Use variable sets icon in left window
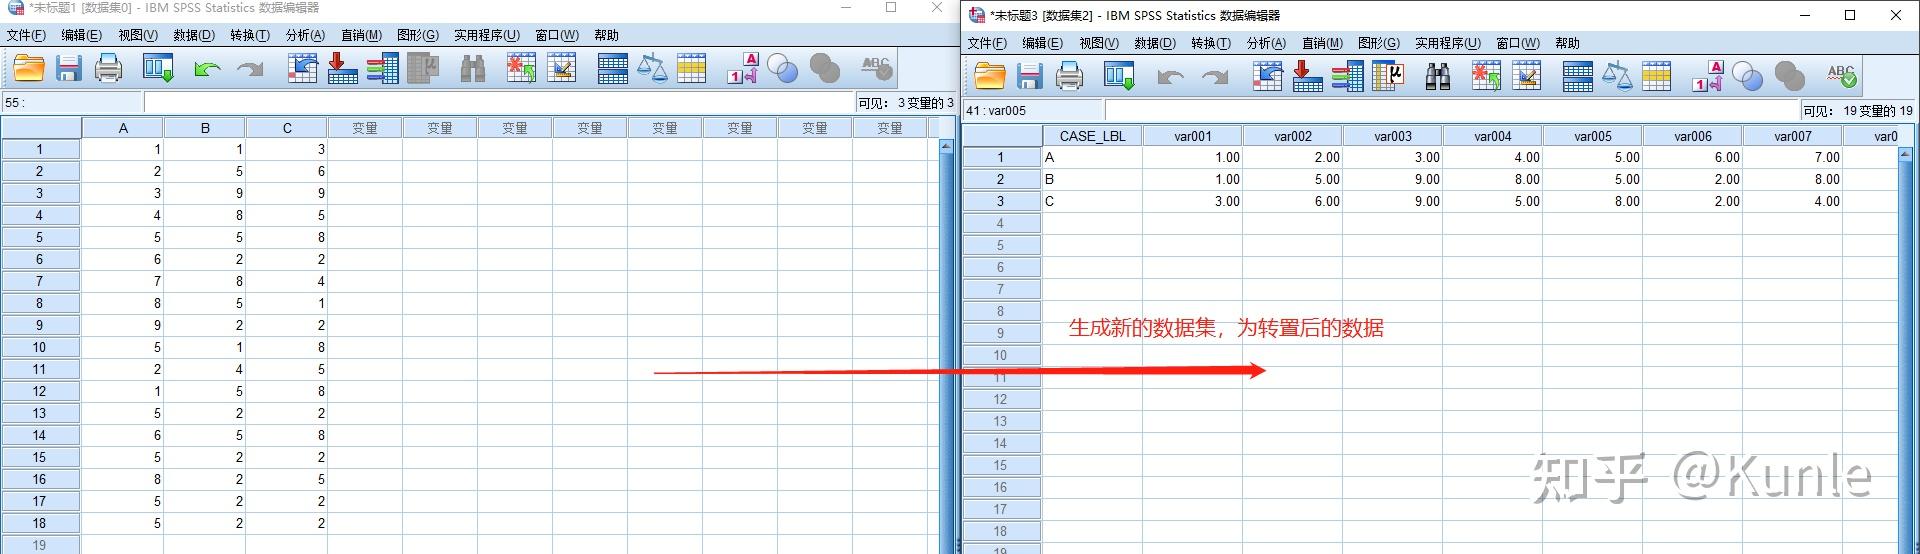The height and width of the screenshot is (554, 1920). 783,68
